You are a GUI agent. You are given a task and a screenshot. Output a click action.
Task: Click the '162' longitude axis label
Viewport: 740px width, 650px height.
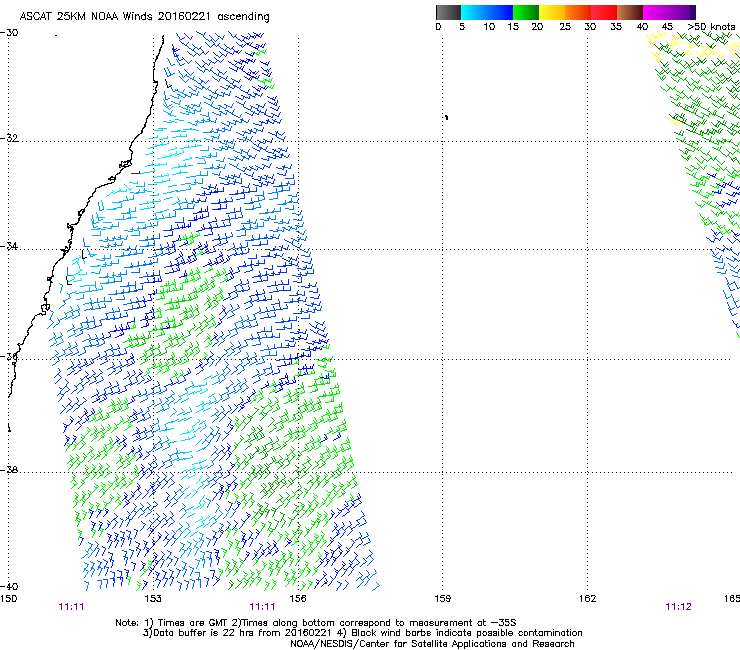(x=587, y=599)
